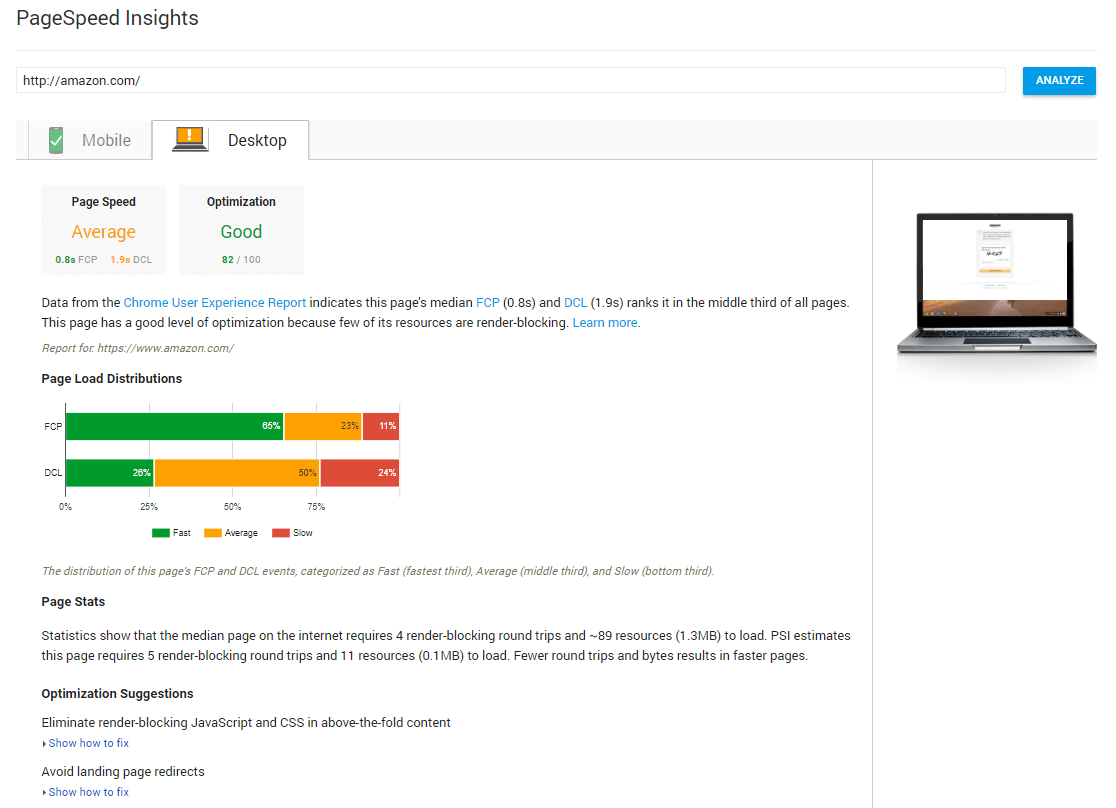The width and height of the screenshot is (1116, 808).
Task: Expand 'Show how to fix' under landing page redirects
Action: pyautogui.click(x=88, y=792)
